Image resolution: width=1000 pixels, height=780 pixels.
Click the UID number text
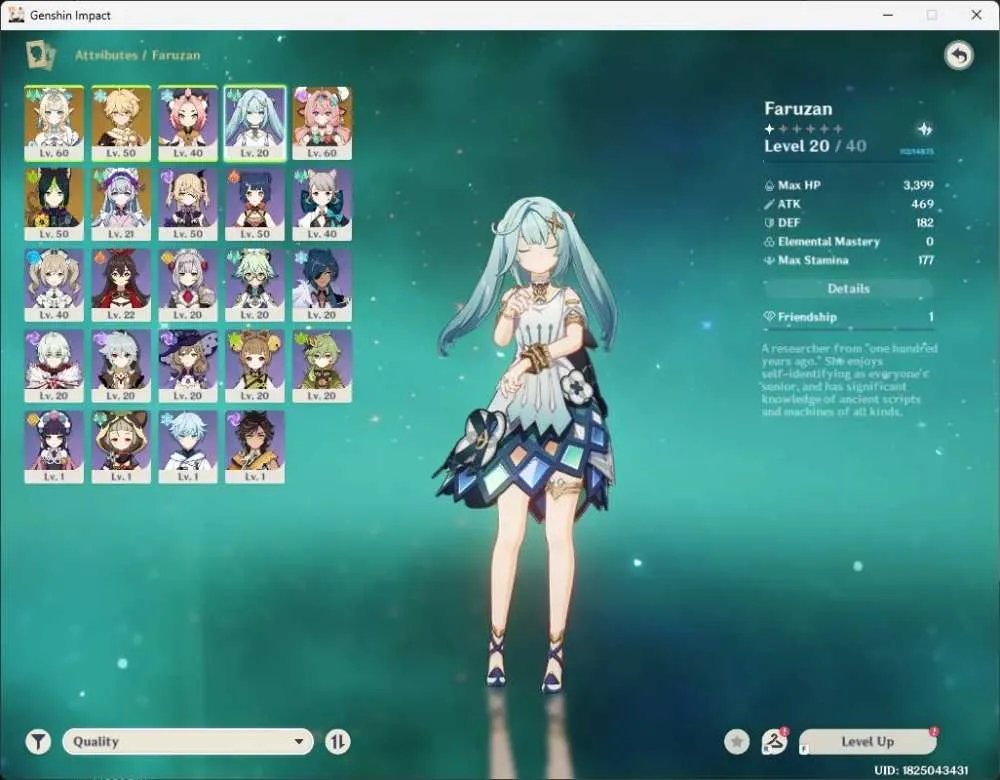pyautogui.click(x=921, y=770)
